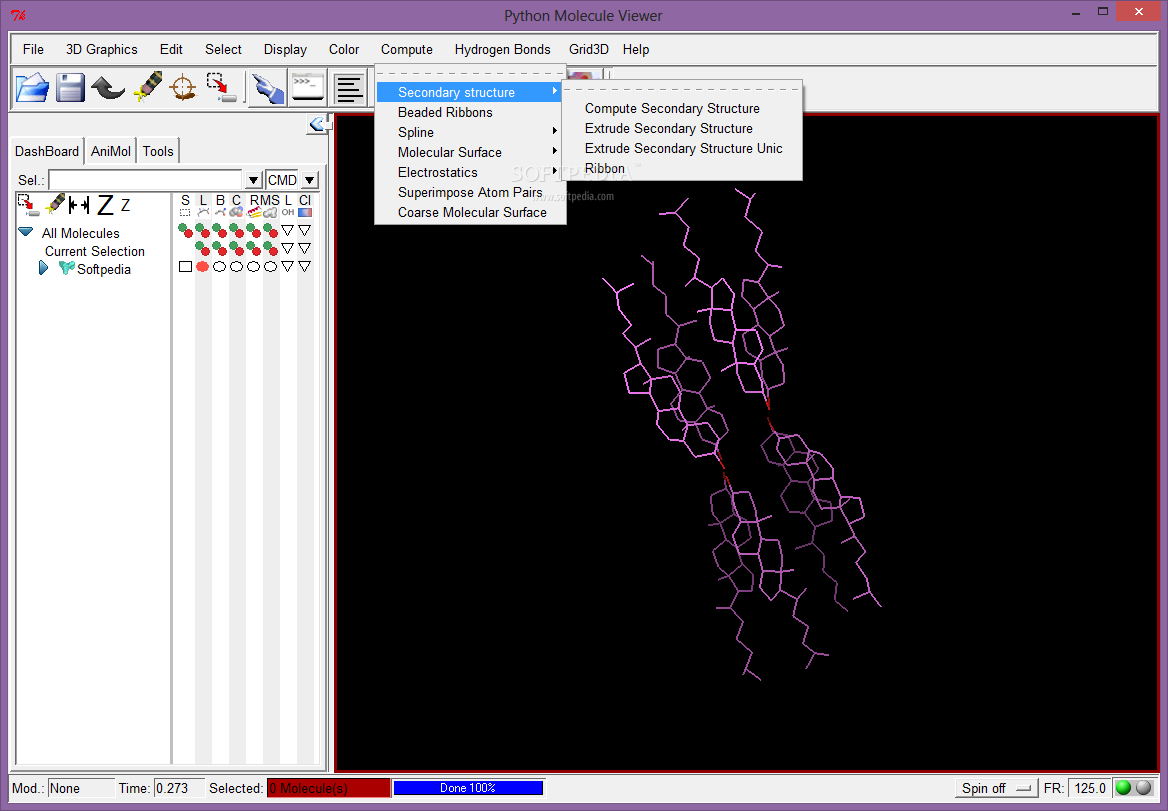Open the CMD dropdown arrow
This screenshot has height=811, width=1168.
pos(310,180)
